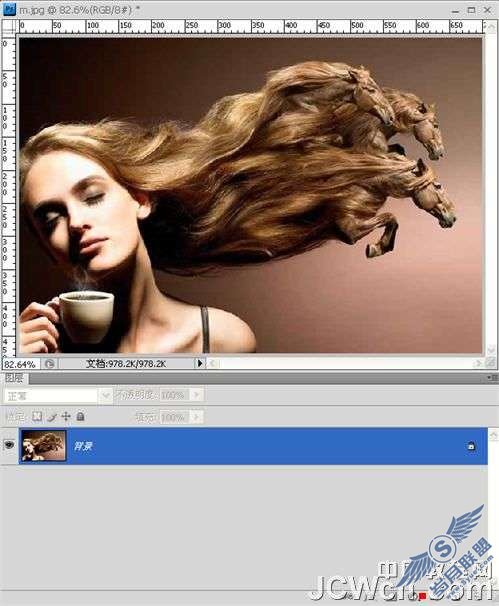Open the blend mode dropdown 正常
This screenshot has height=606, width=499.
click(x=58, y=395)
